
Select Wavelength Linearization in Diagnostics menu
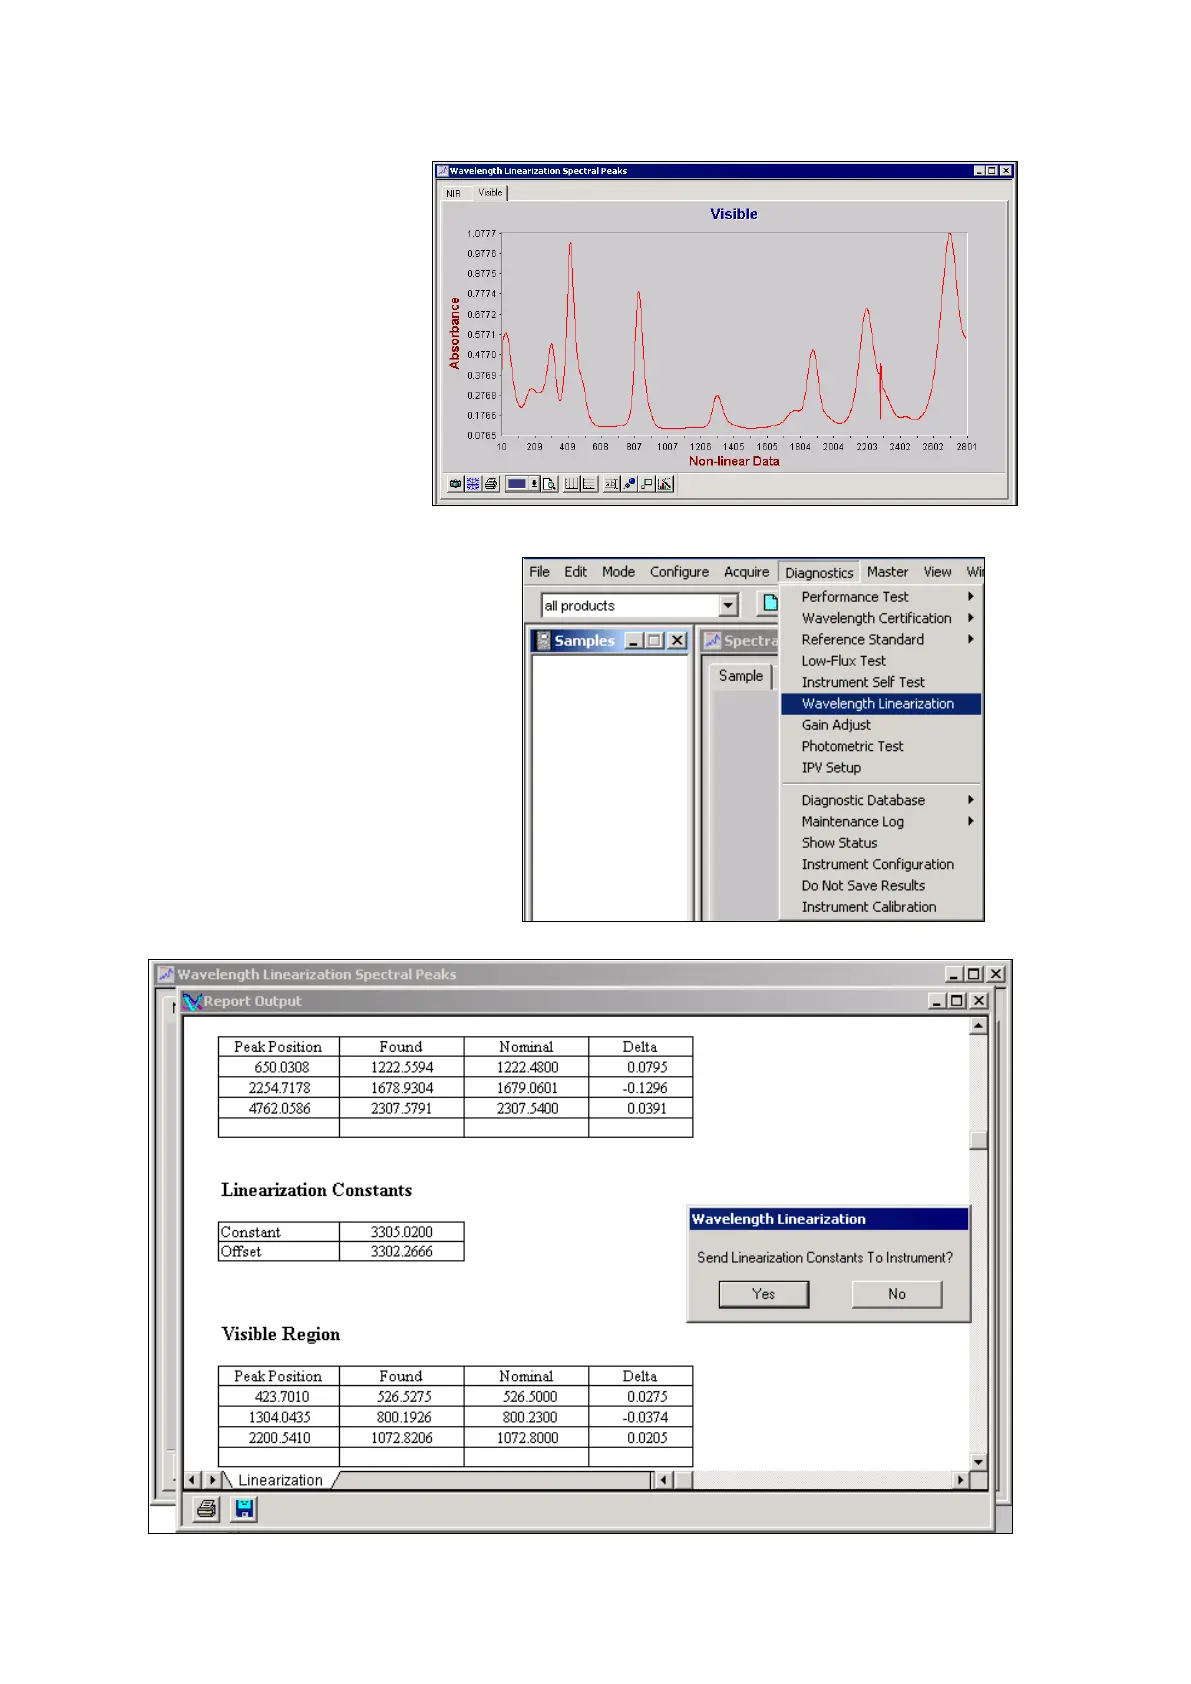[x=880, y=704]
